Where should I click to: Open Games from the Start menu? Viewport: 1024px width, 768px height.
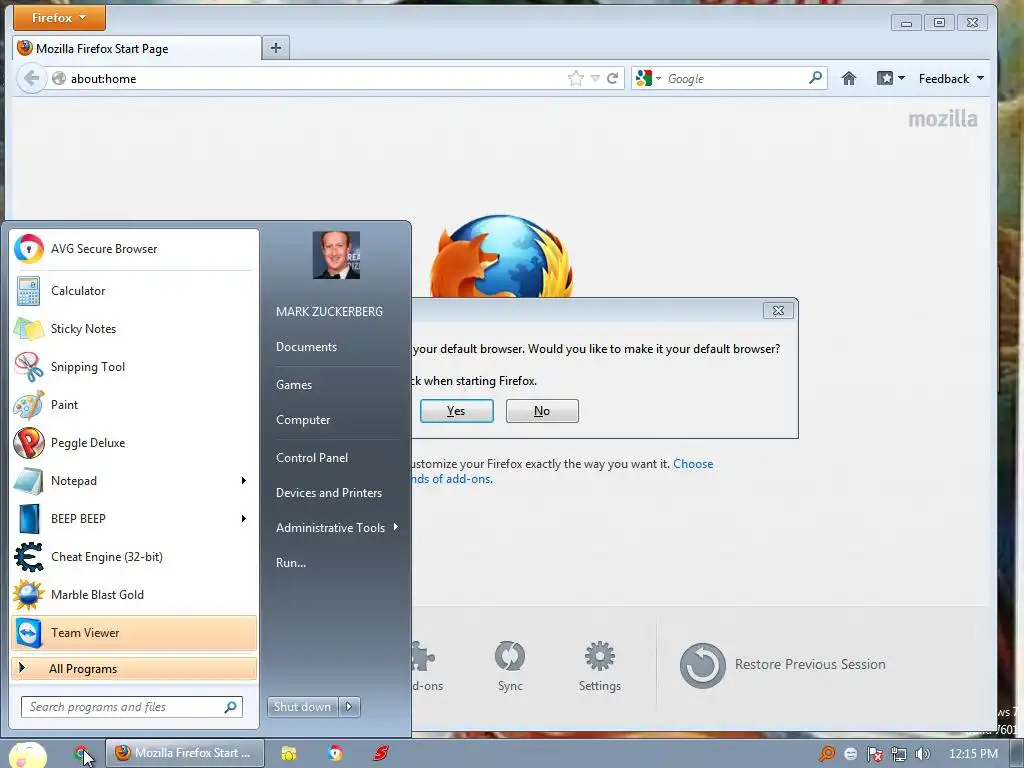point(294,385)
